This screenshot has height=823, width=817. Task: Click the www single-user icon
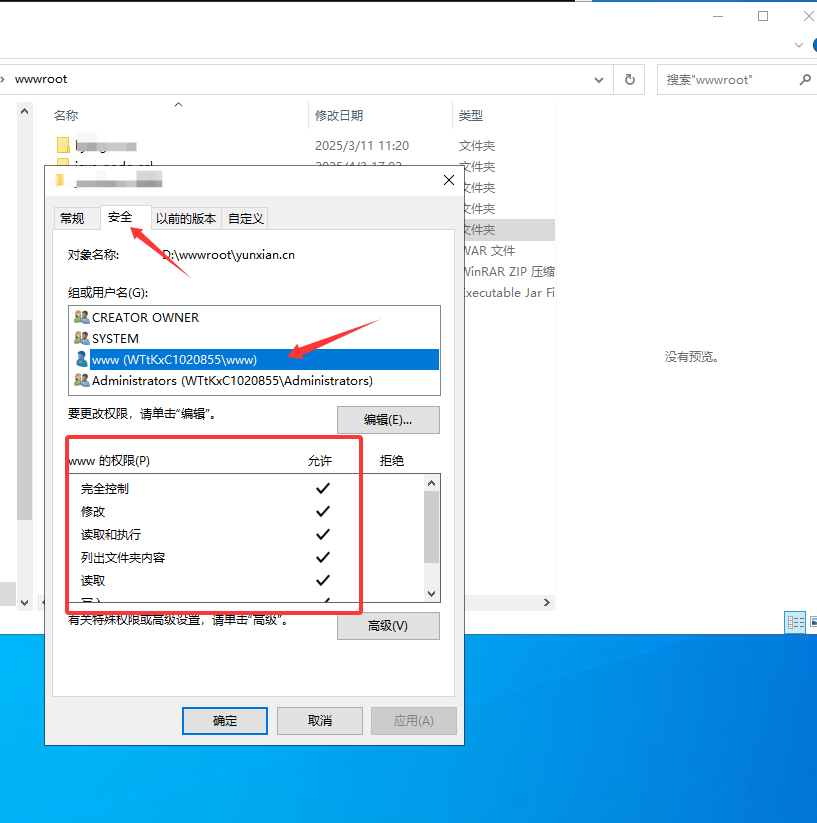[x=82, y=359]
